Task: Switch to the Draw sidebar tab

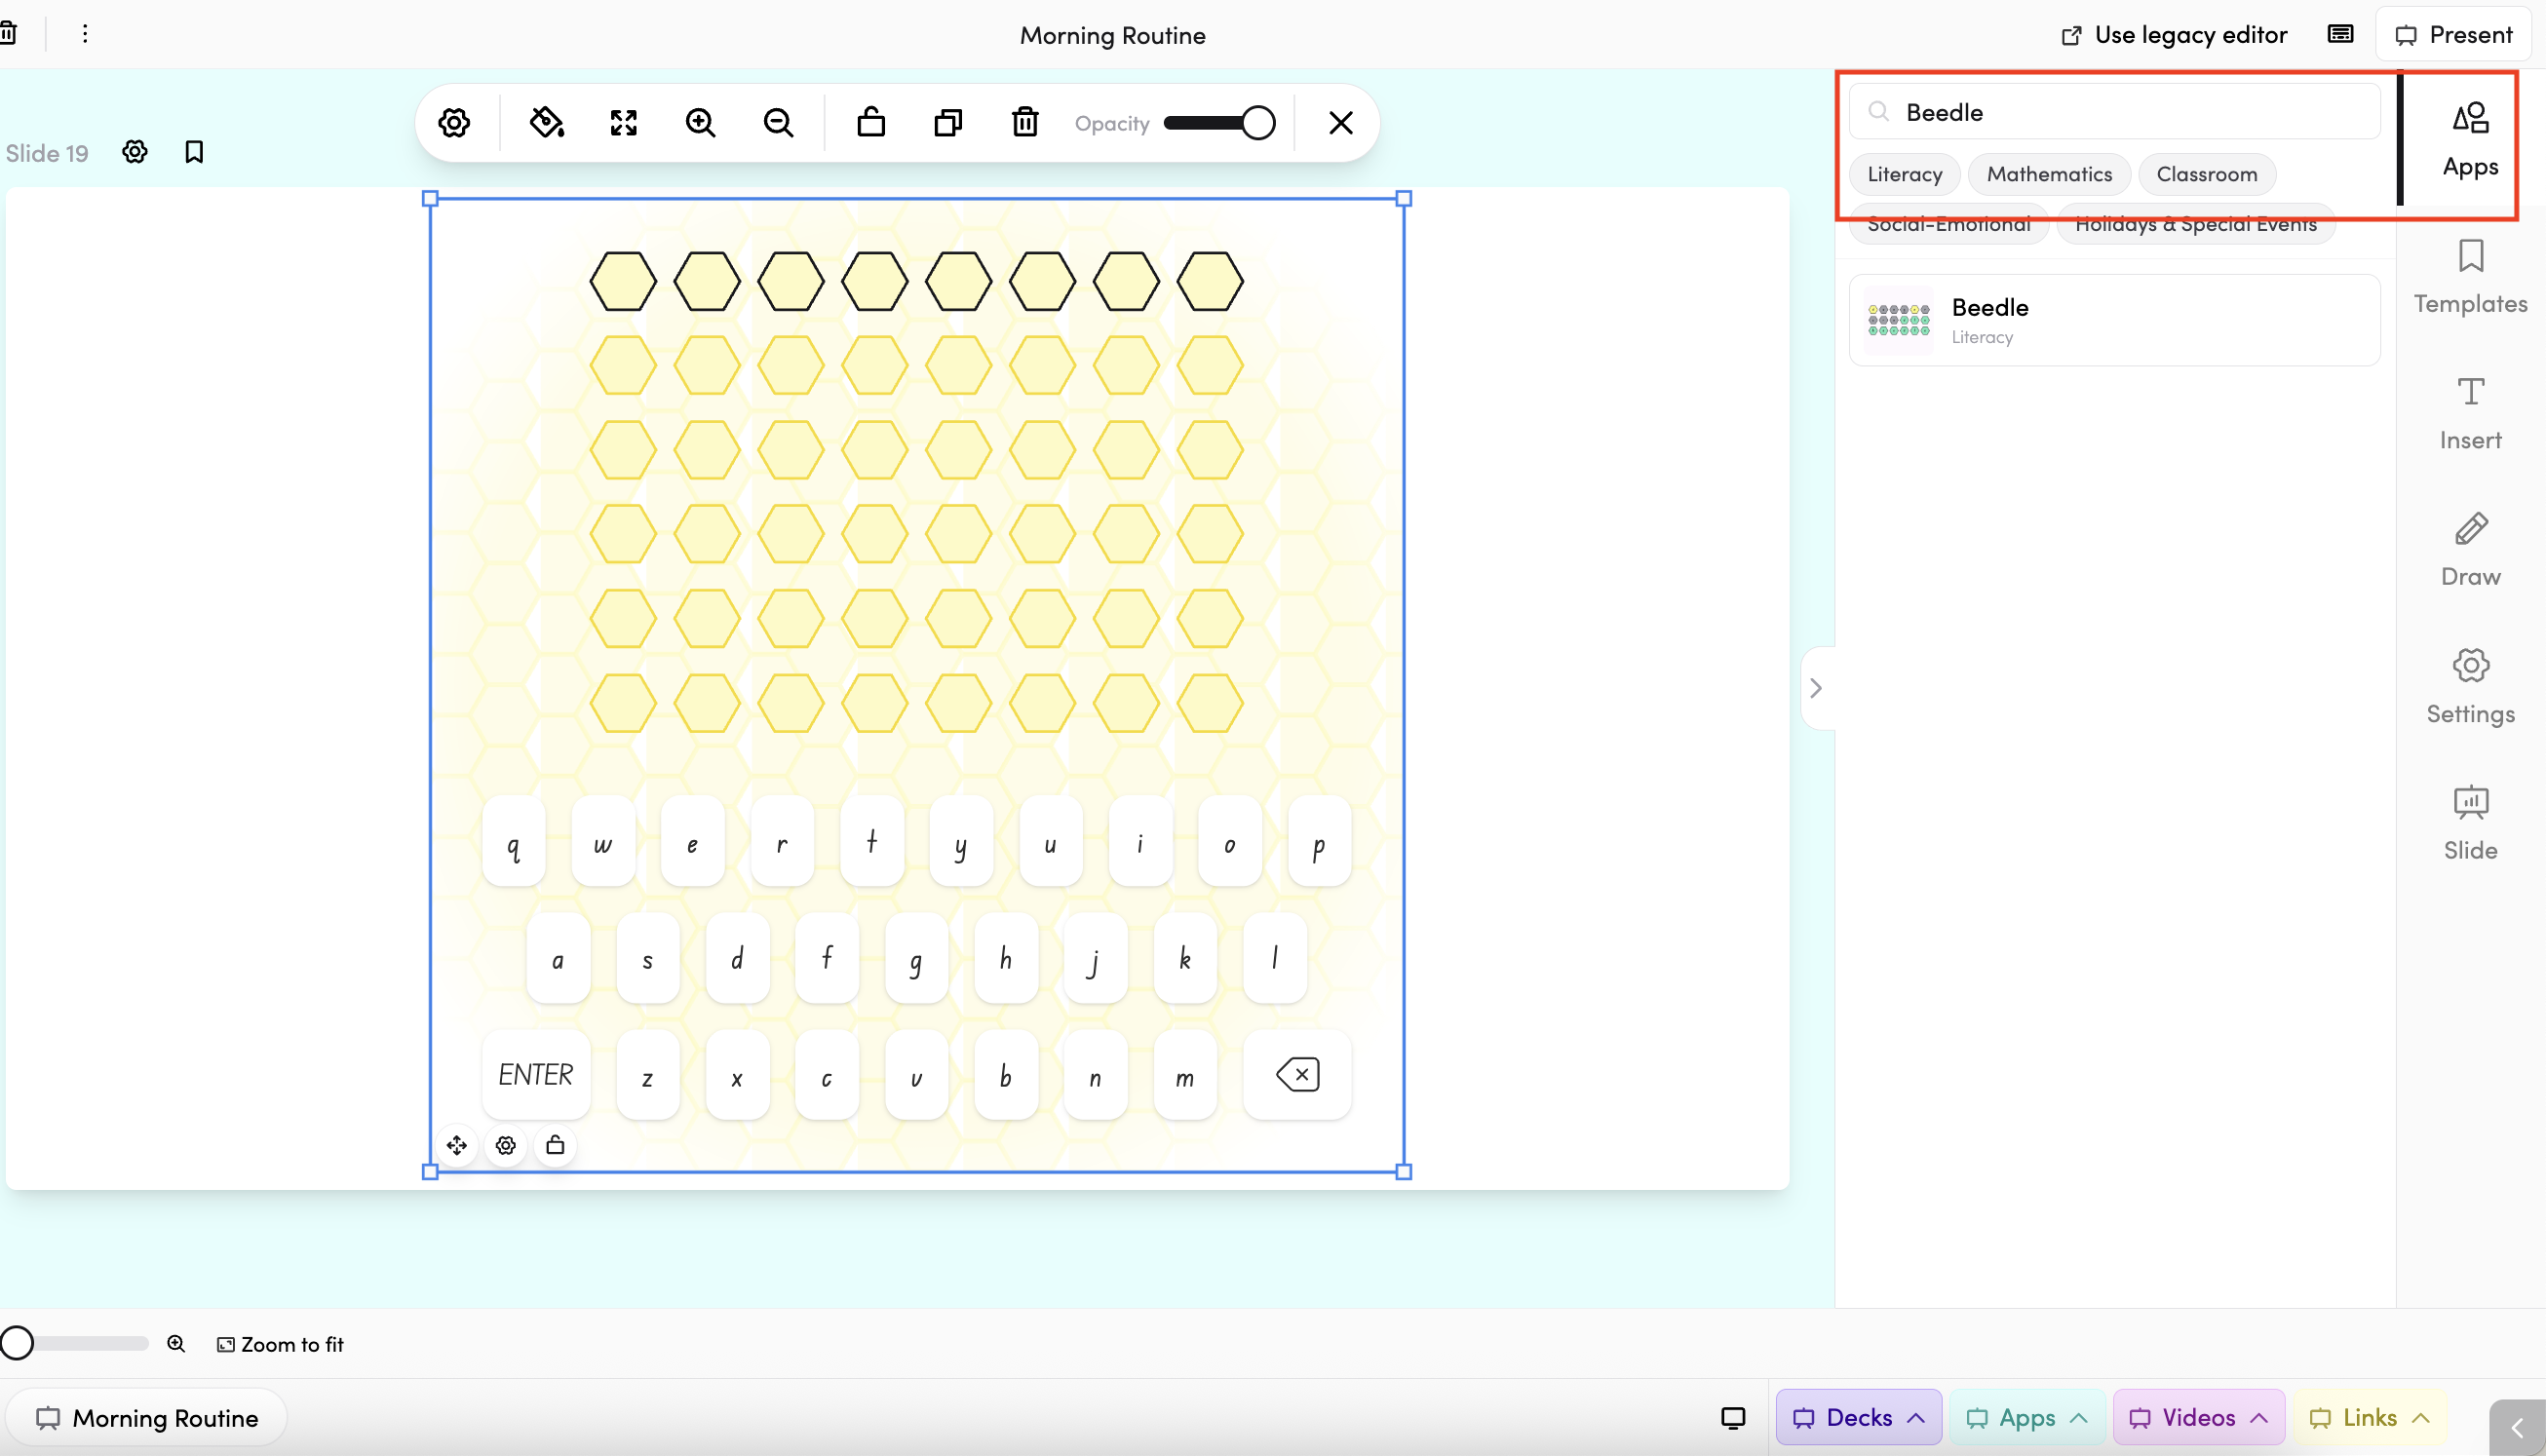Action: tap(2470, 550)
